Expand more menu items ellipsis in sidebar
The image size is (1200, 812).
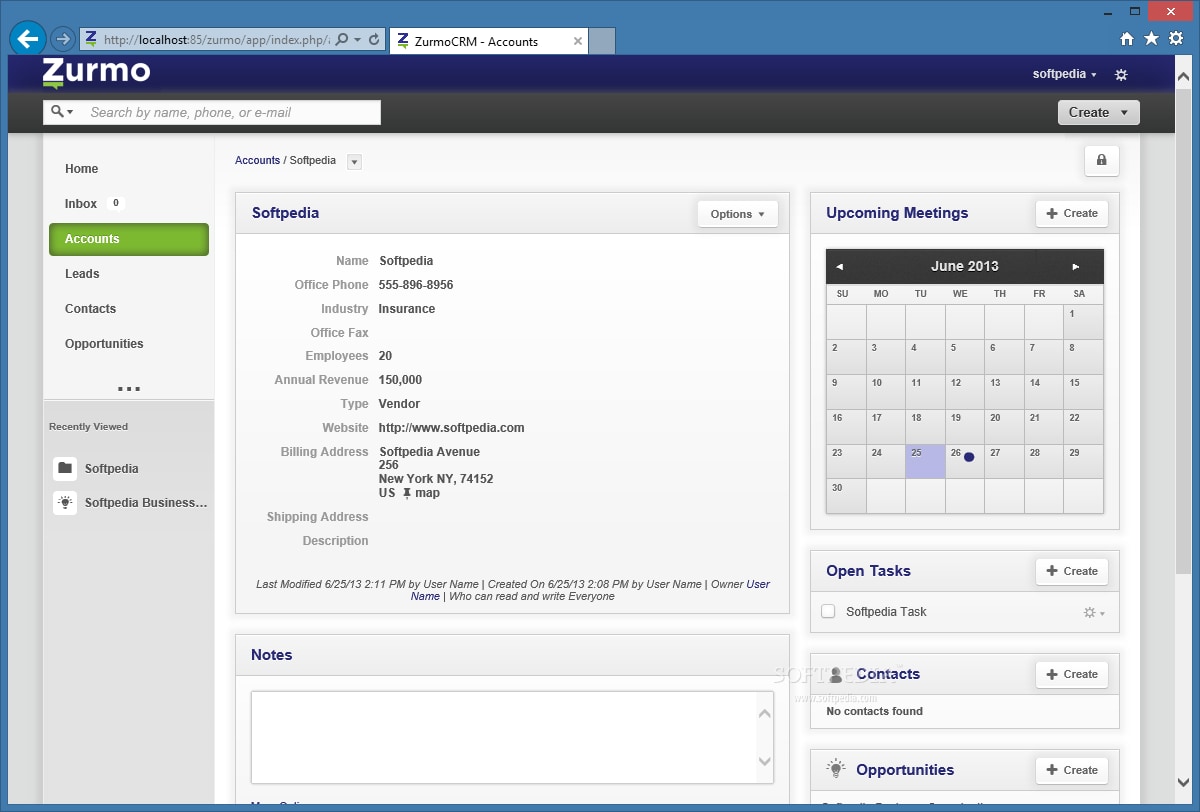pos(129,389)
